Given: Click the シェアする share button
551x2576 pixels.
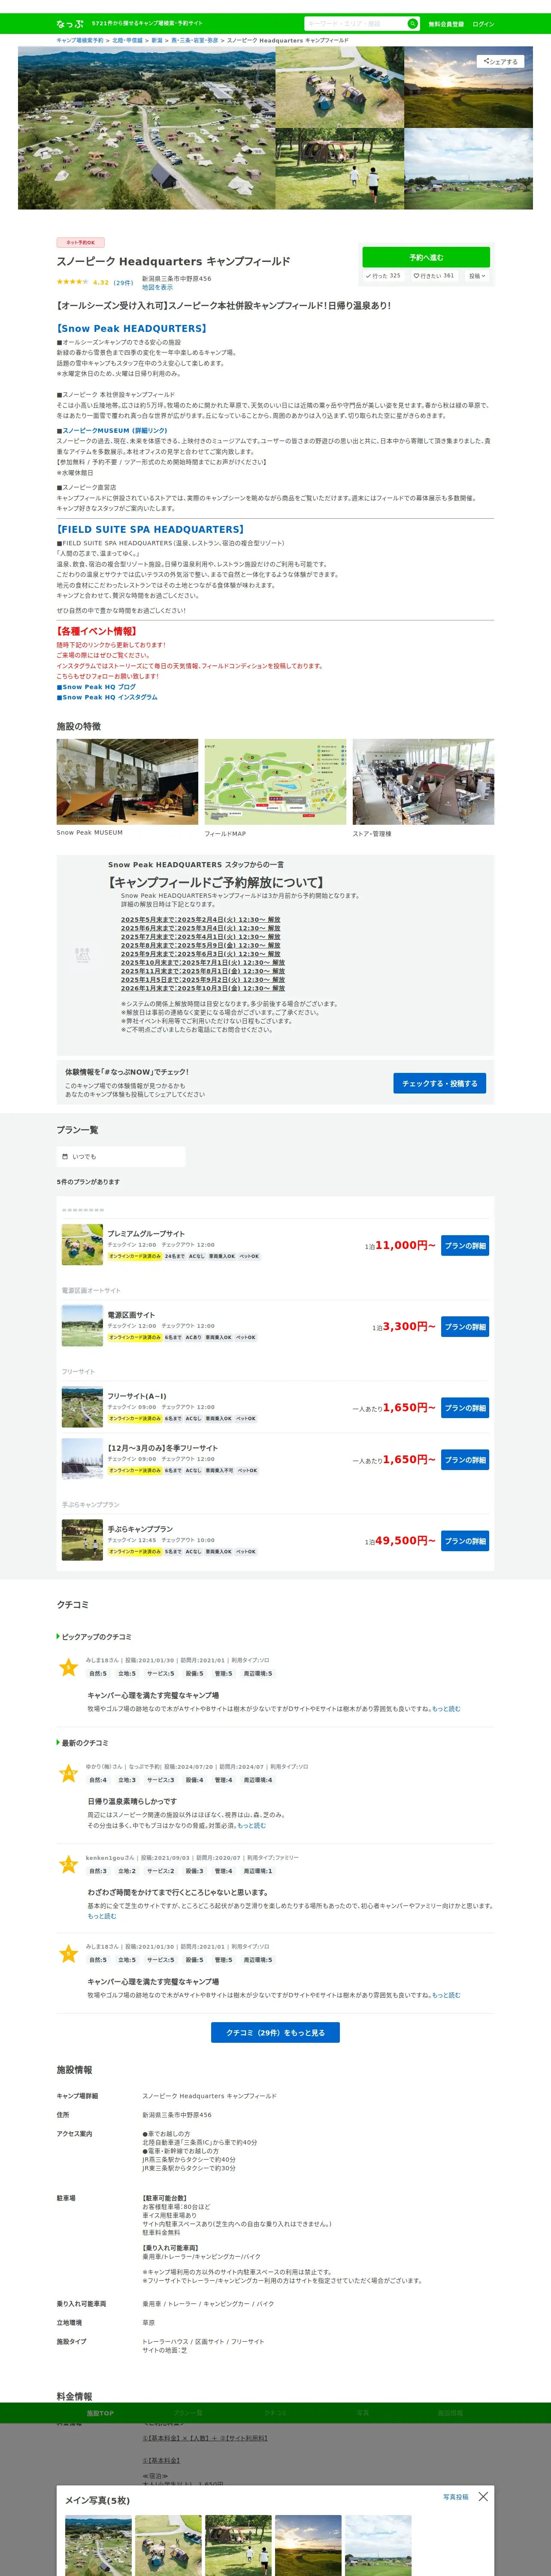Looking at the screenshot, I should [500, 61].
